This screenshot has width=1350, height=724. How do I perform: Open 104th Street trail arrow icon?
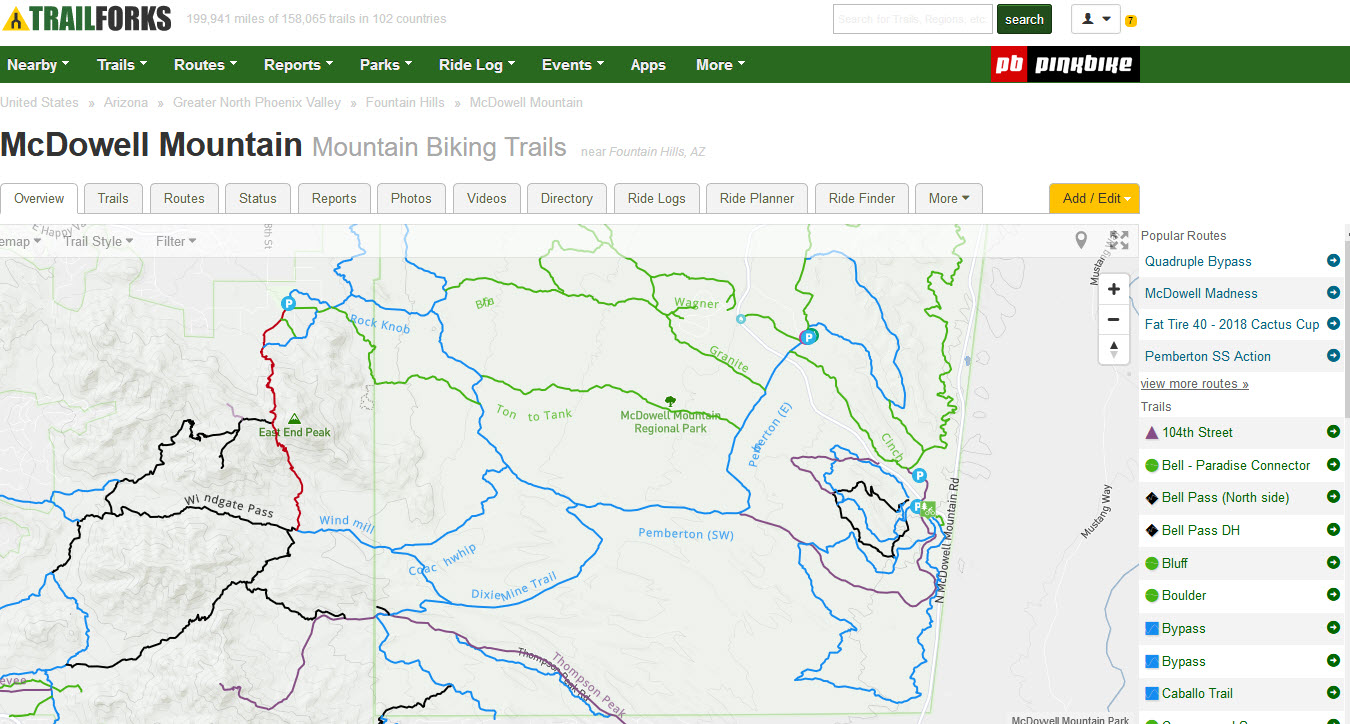point(1333,432)
